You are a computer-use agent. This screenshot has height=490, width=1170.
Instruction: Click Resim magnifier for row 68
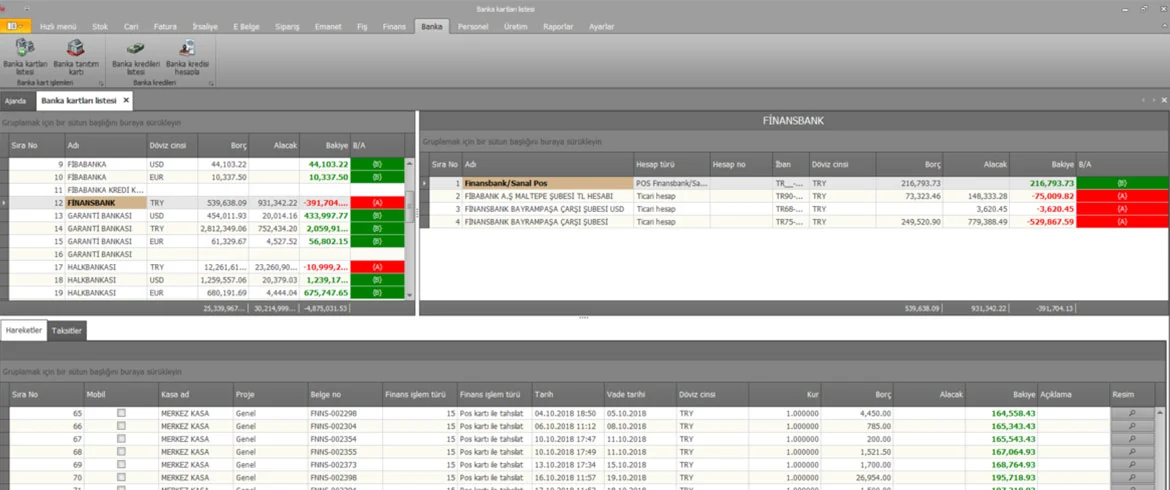click(x=1132, y=451)
